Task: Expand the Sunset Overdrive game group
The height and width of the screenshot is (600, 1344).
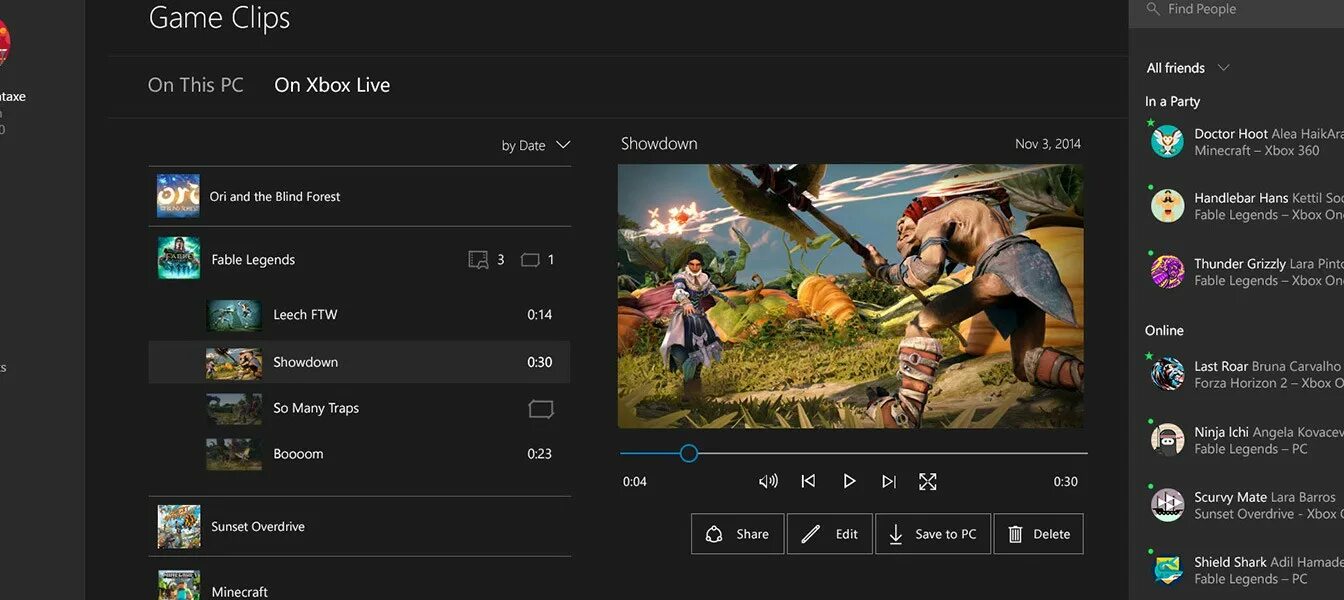Action: (x=359, y=526)
